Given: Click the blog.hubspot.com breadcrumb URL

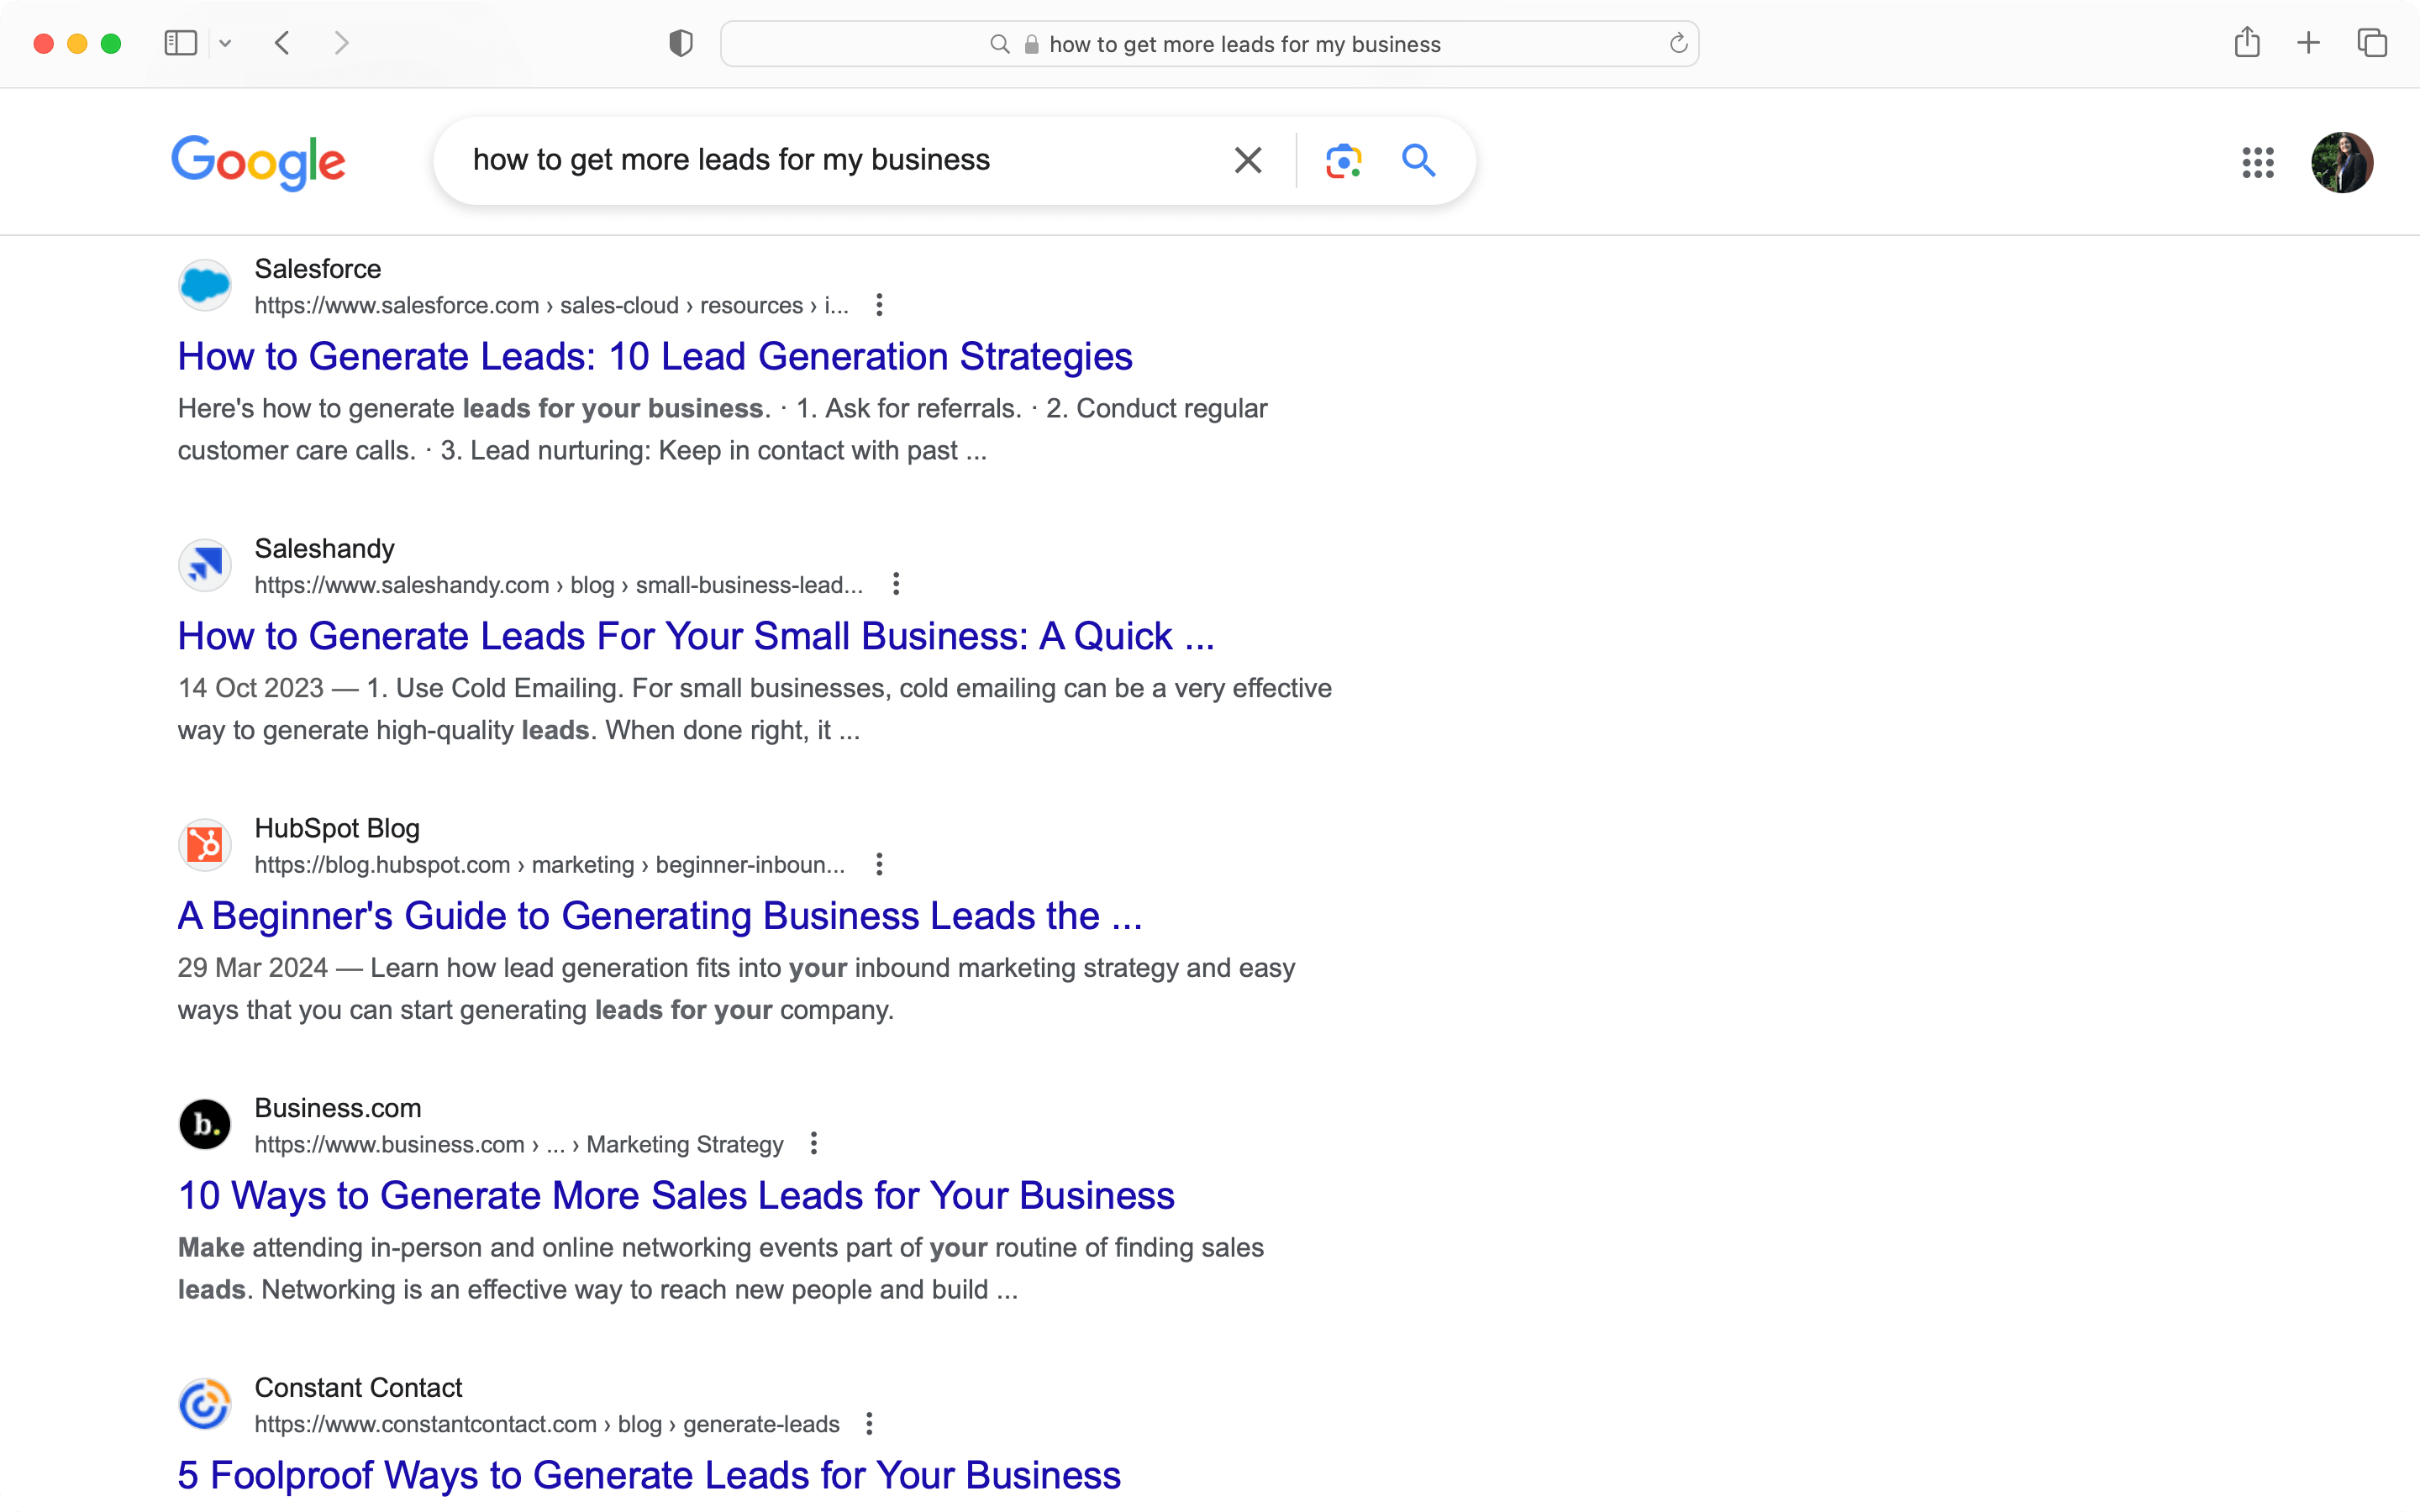Looking at the screenshot, I should (x=549, y=865).
